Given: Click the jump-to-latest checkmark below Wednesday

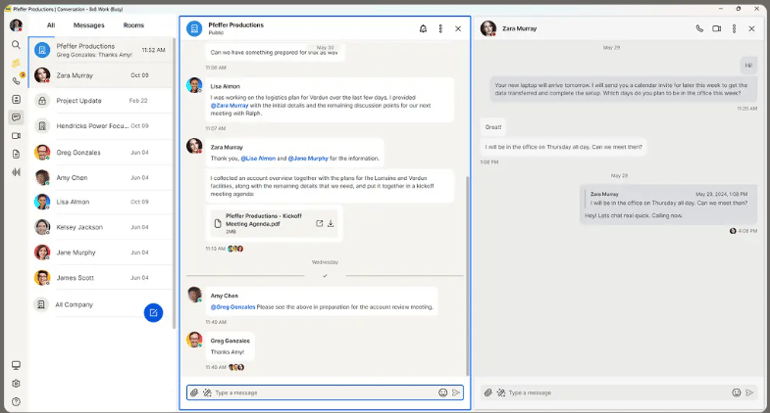Looking at the screenshot, I should [x=325, y=276].
